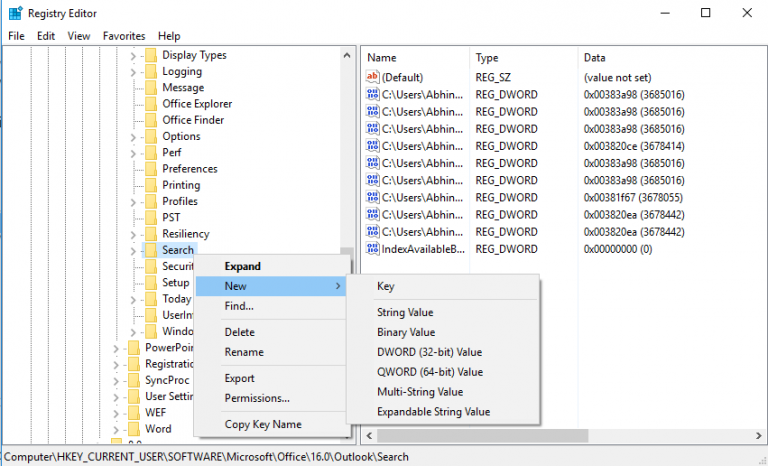Click the Message folder icon
The width and height of the screenshot is (768, 466).
pyautogui.click(x=151, y=87)
